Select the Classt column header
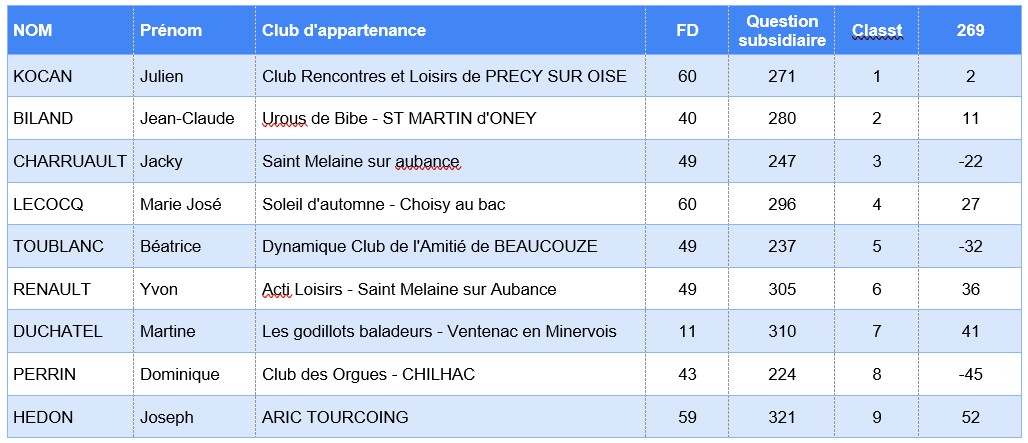 877,30
